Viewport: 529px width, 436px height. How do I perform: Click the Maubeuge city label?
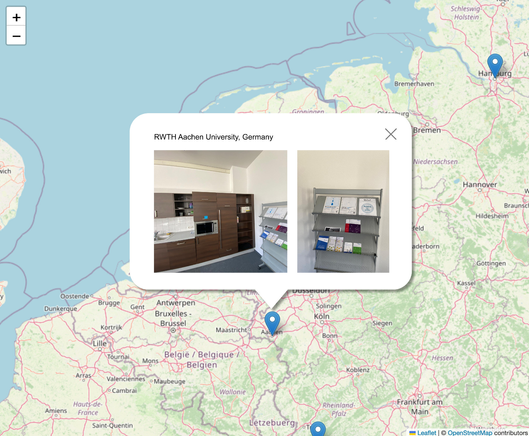pyautogui.click(x=169, y=381)
